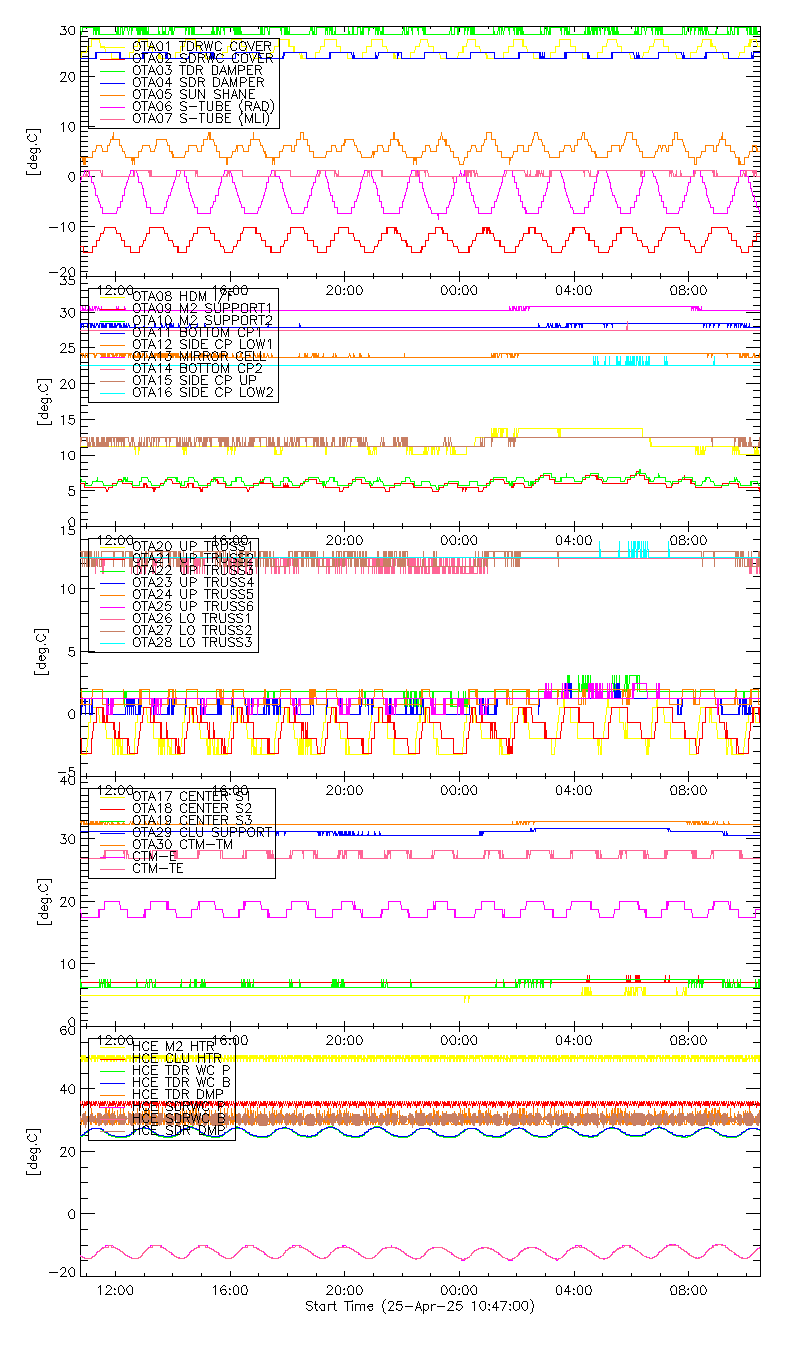Screen dimensions: 800x1350
Task: Click the 'OTA02 SDRWC COVER' legend entry
Action: (203, 58)
